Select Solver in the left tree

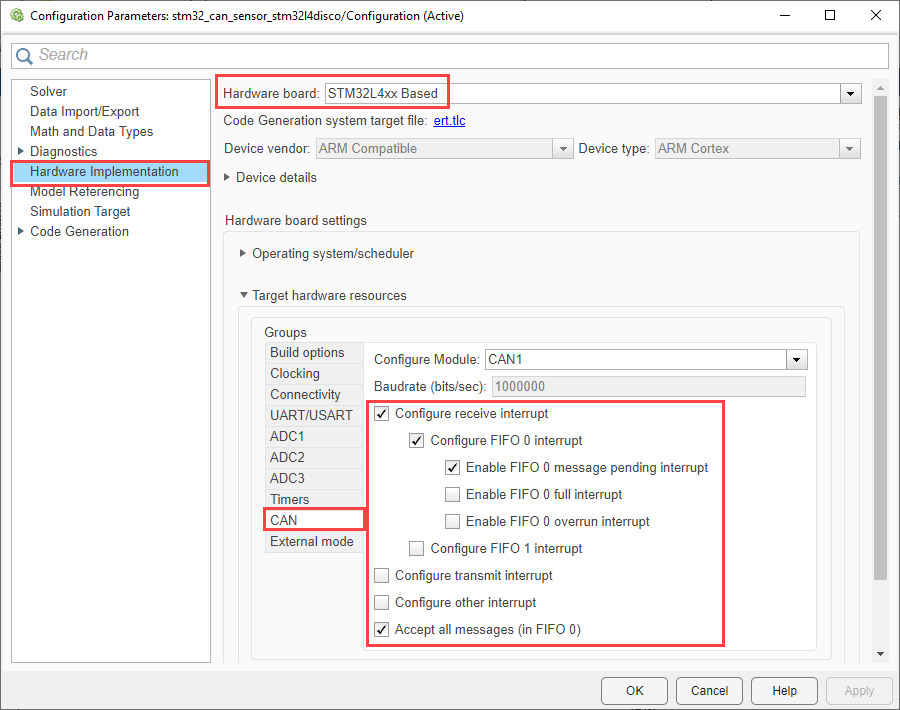point(48,91)
